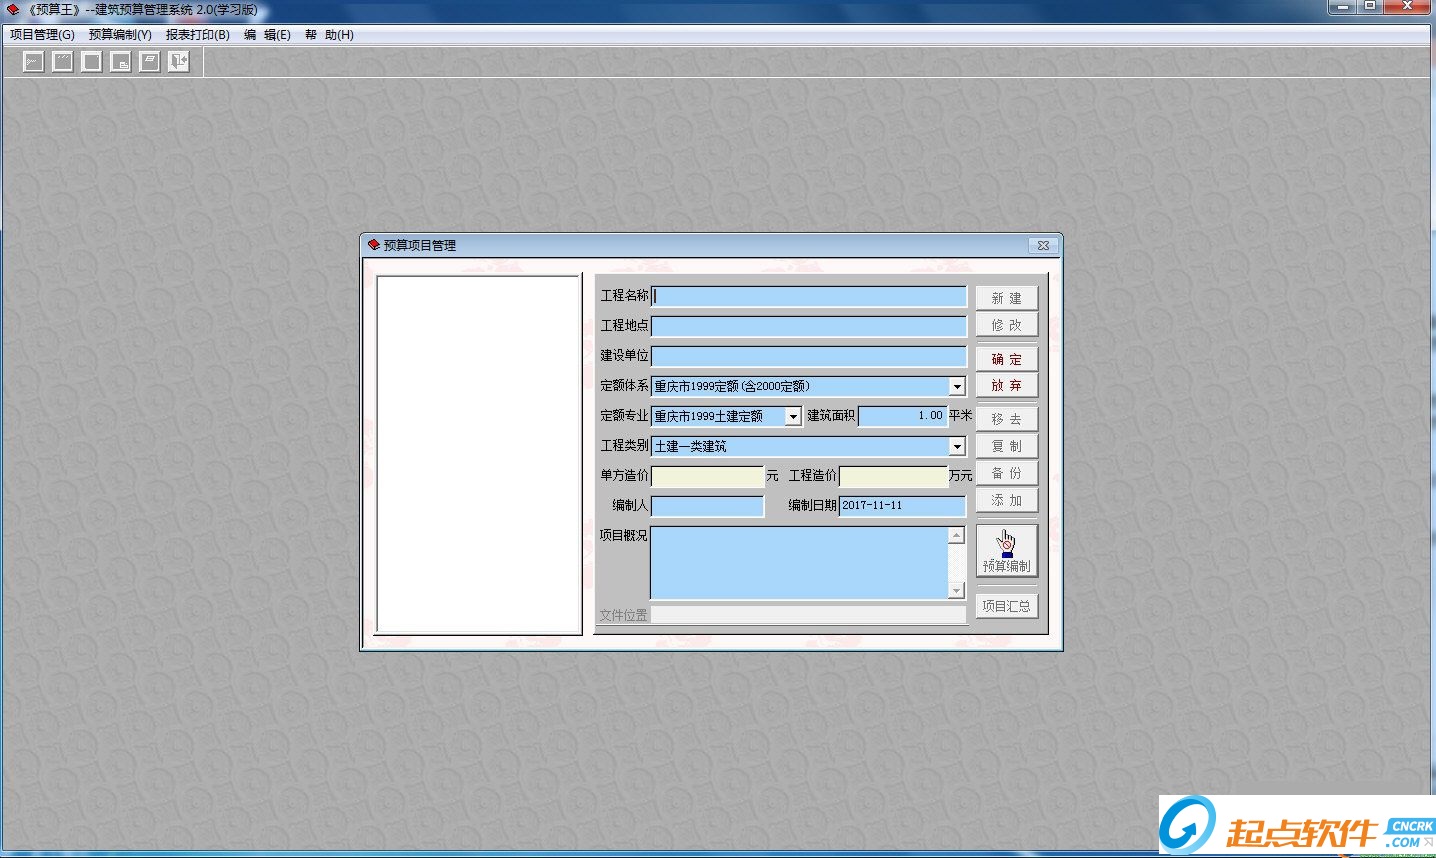Click the 编制日期 field showing 2017-11-11
The height and width of the screenshot is (858, 1436).
tap(903, 506)
